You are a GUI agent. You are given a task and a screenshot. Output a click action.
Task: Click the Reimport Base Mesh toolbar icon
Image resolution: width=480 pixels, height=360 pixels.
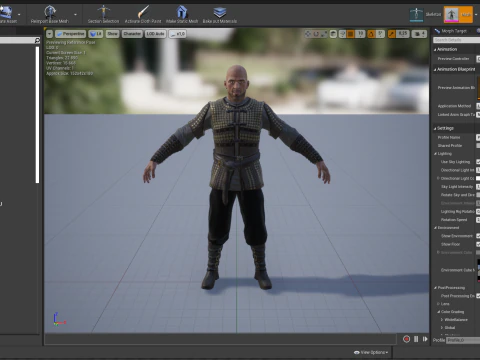pyautogui.click(x=50, y=12)
